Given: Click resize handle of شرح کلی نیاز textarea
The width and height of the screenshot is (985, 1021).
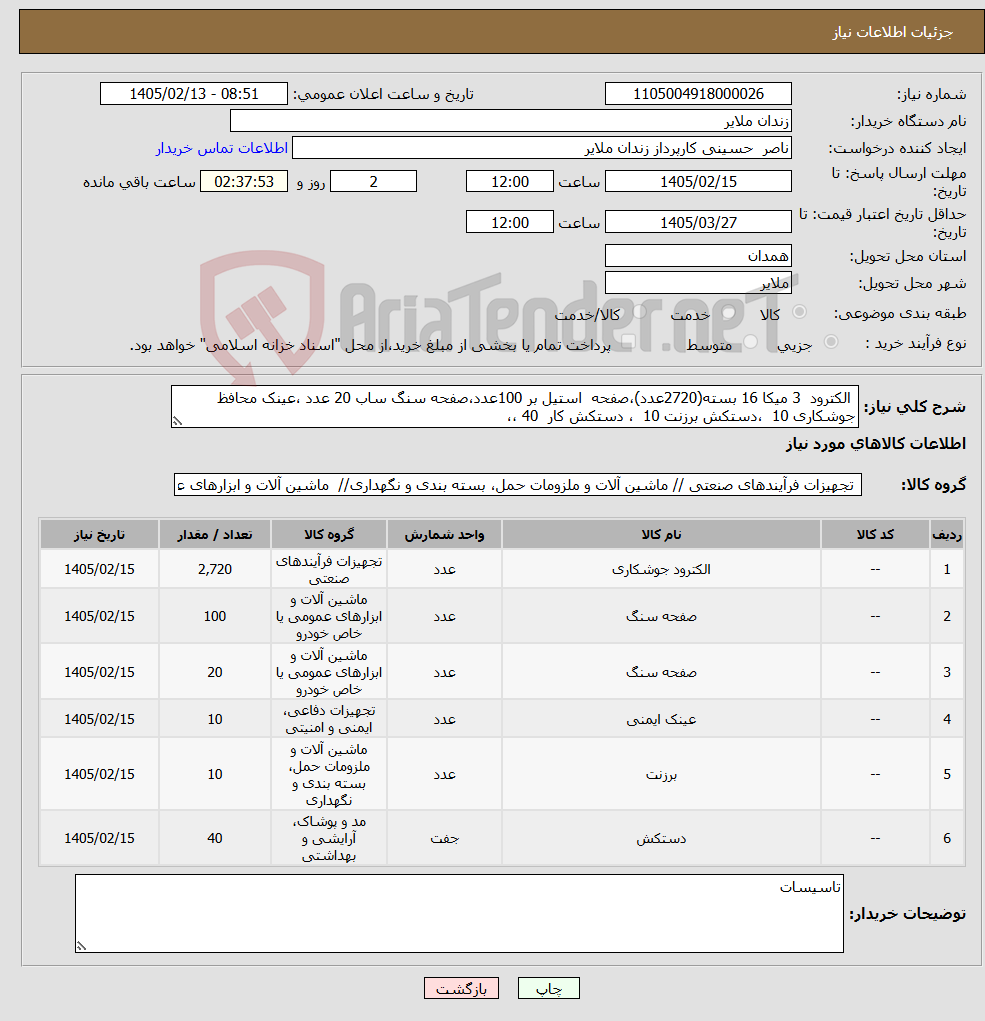Looking at the screenshot, I should pyautogui.click(x=177, y=421).
